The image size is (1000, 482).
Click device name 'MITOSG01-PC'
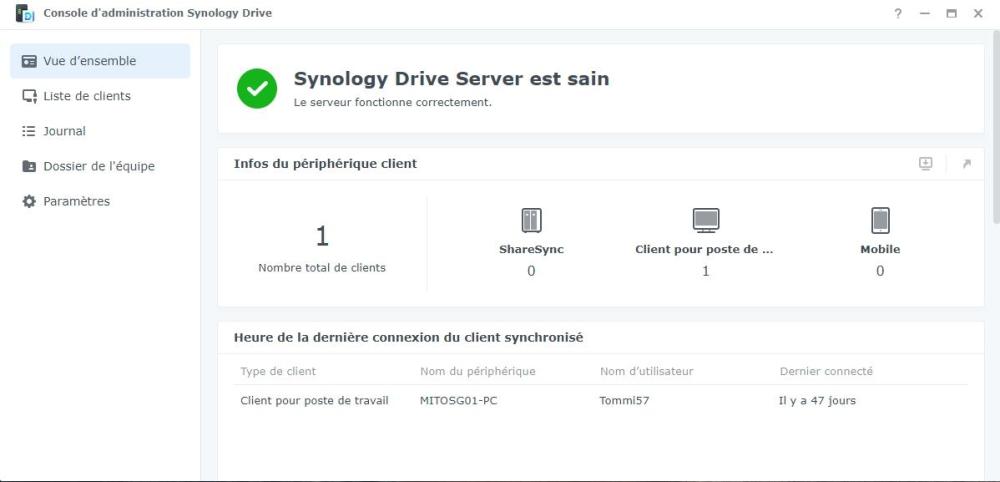coord(459,401)
